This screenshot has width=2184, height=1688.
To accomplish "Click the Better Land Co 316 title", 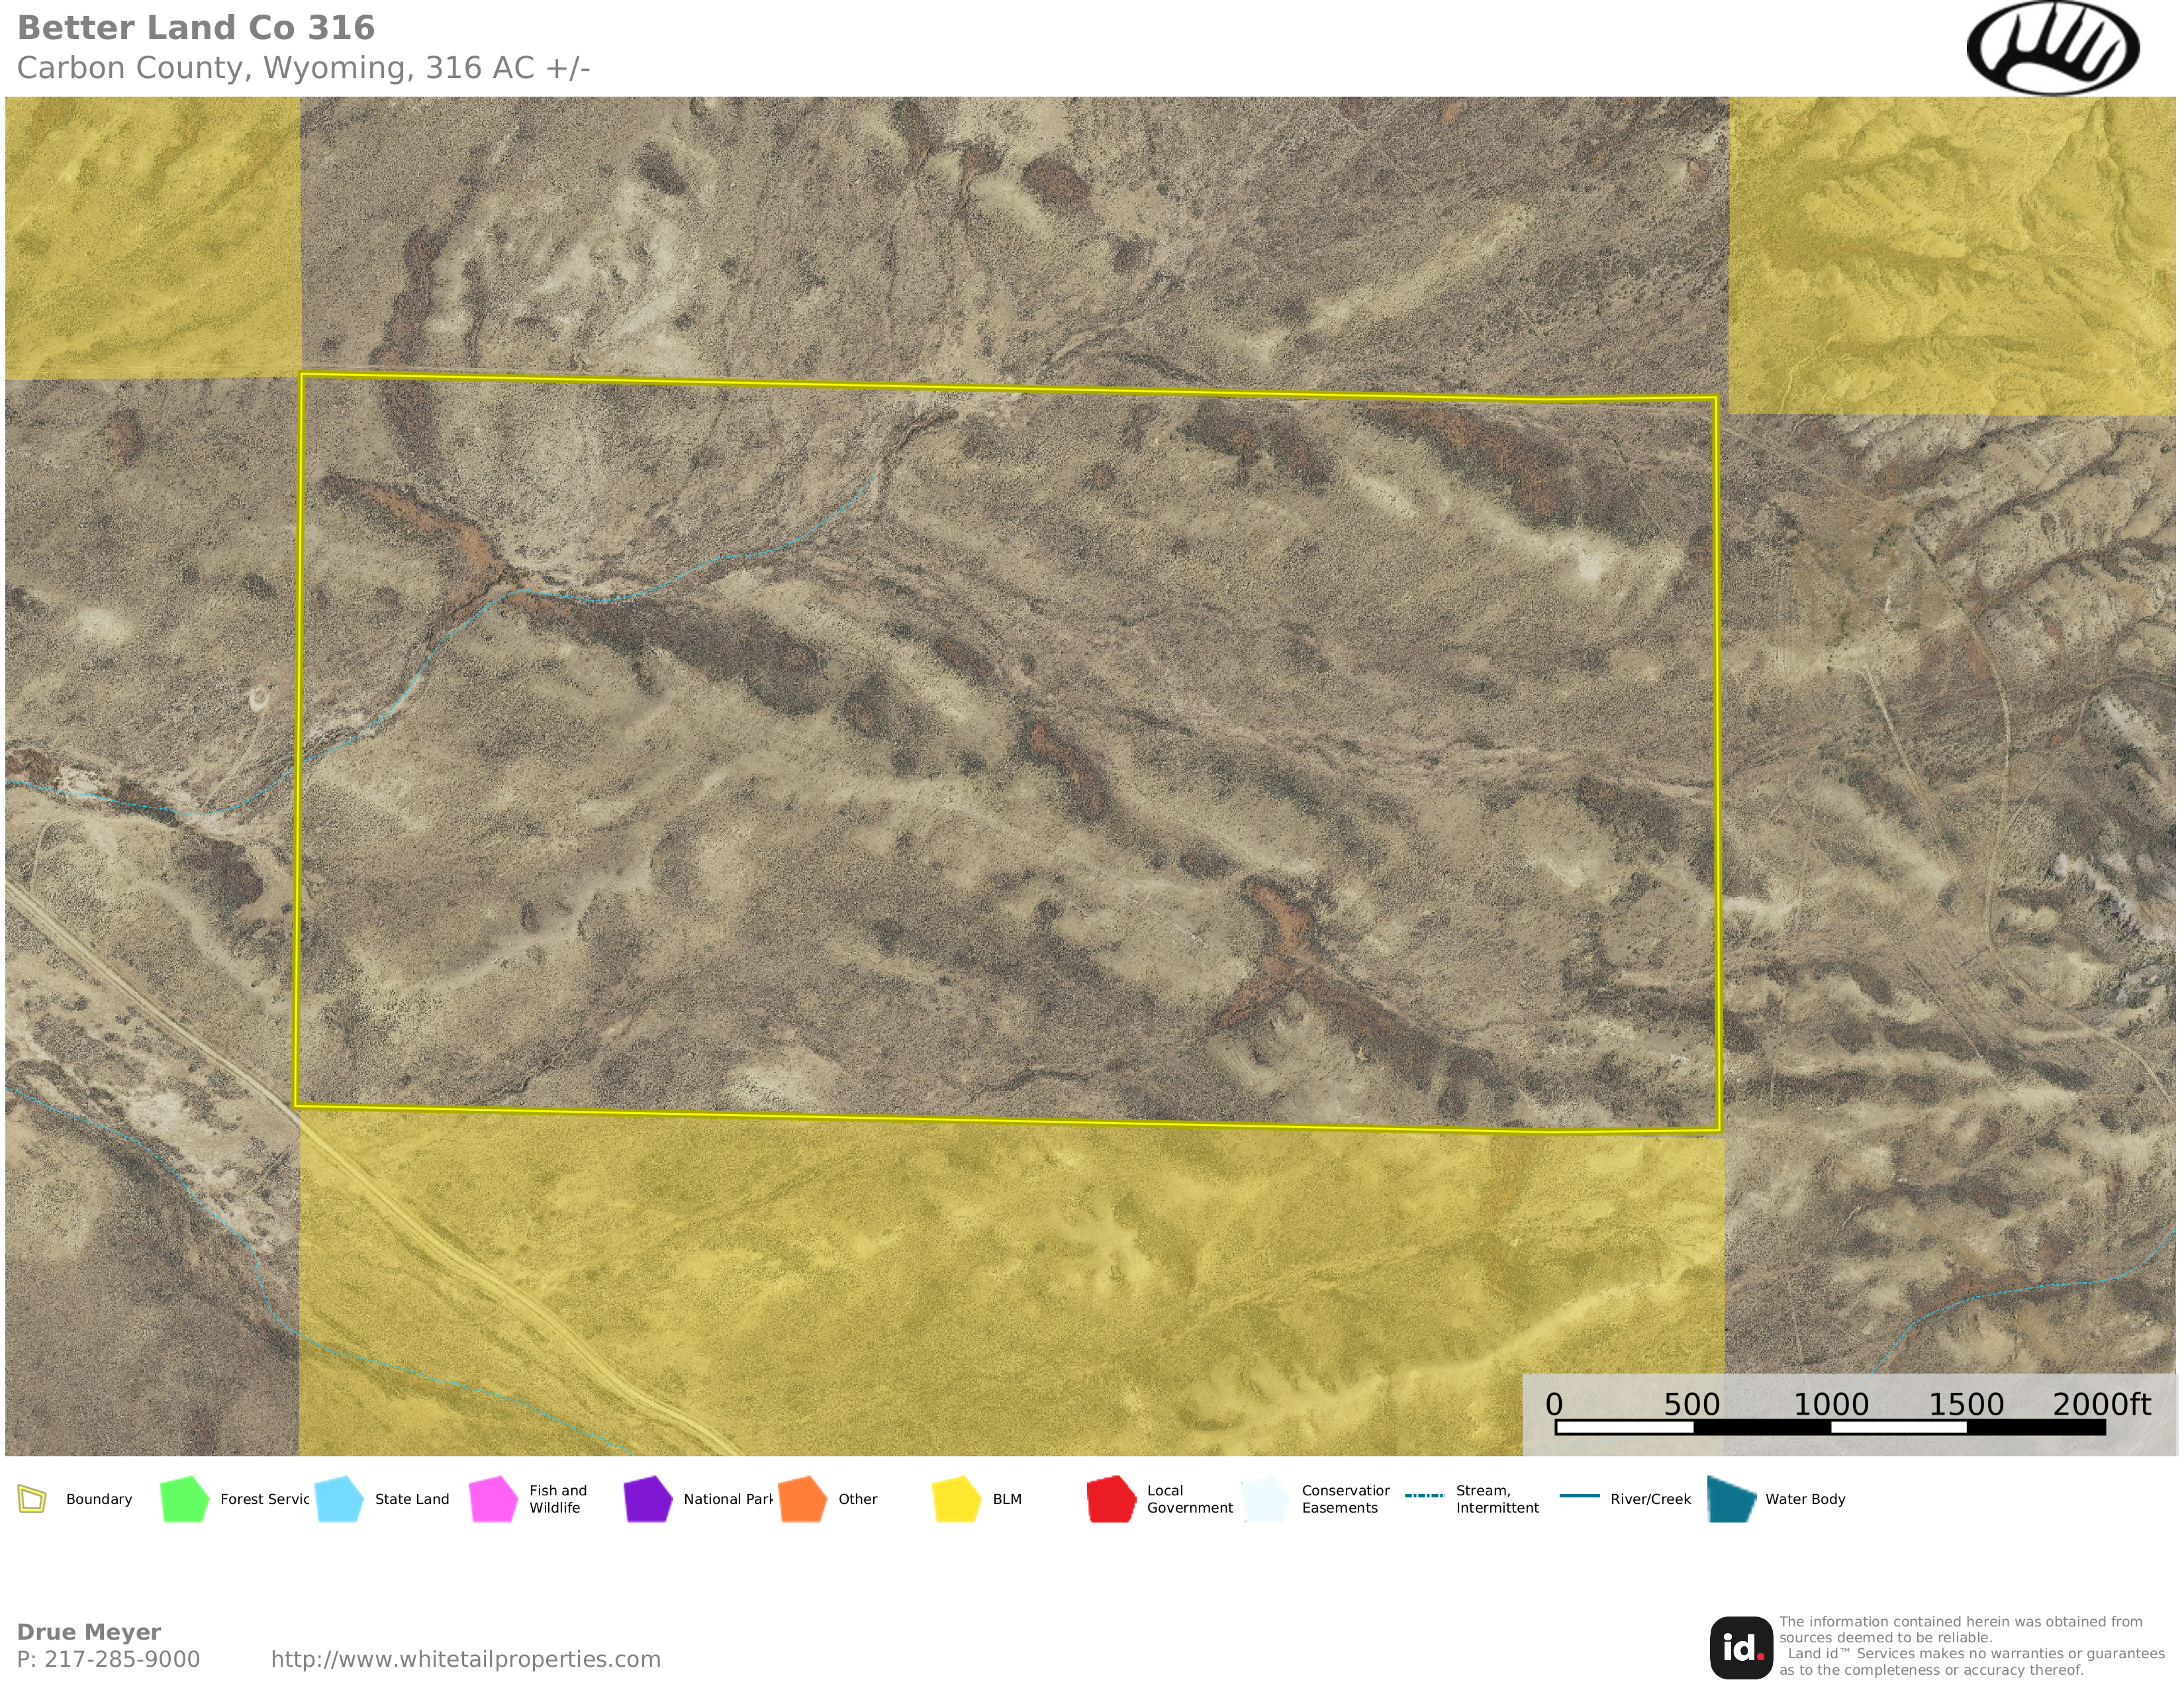I will (x=196, y=28).
